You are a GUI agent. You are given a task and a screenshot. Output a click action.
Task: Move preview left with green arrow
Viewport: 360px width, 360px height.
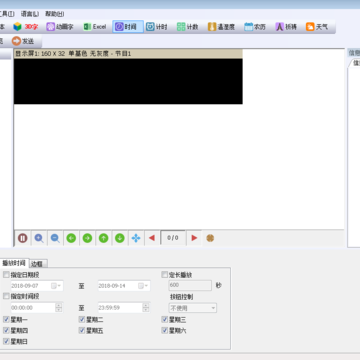pyautogui.click(x=71, y=238)
